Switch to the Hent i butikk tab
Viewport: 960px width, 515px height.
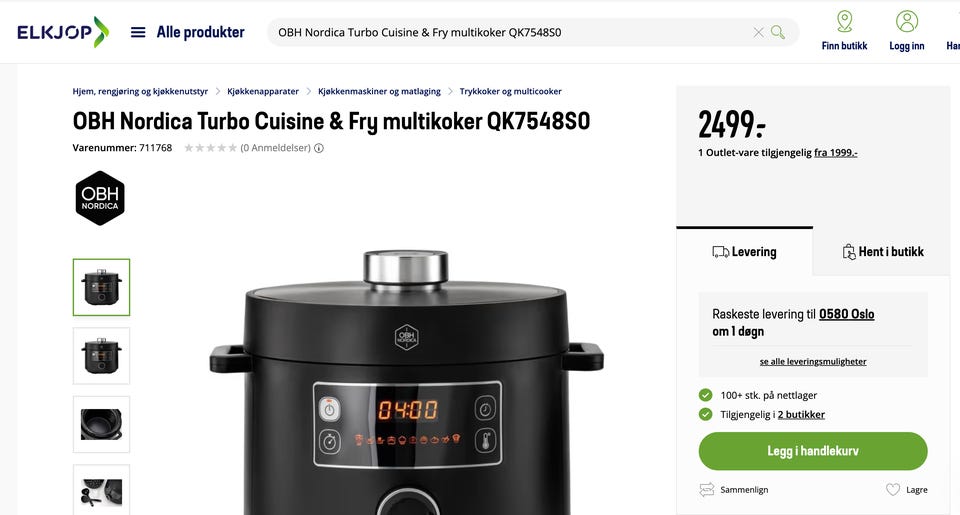(882, 252)
